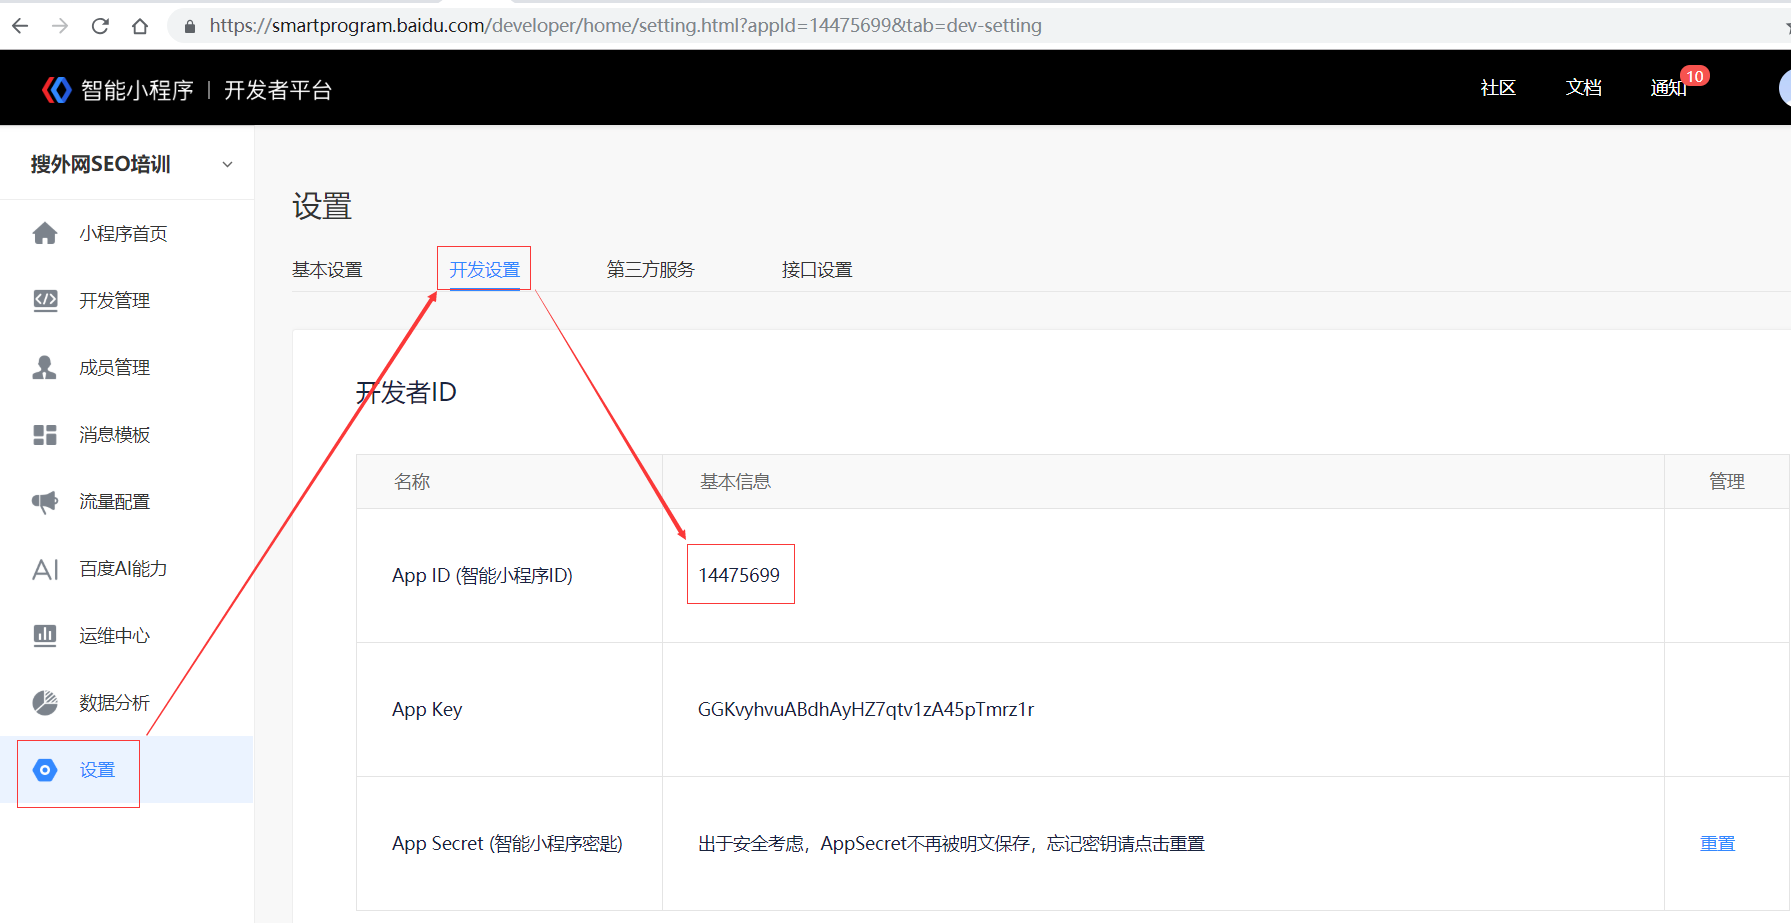Click the gear icon for 设置

[45, 770]
